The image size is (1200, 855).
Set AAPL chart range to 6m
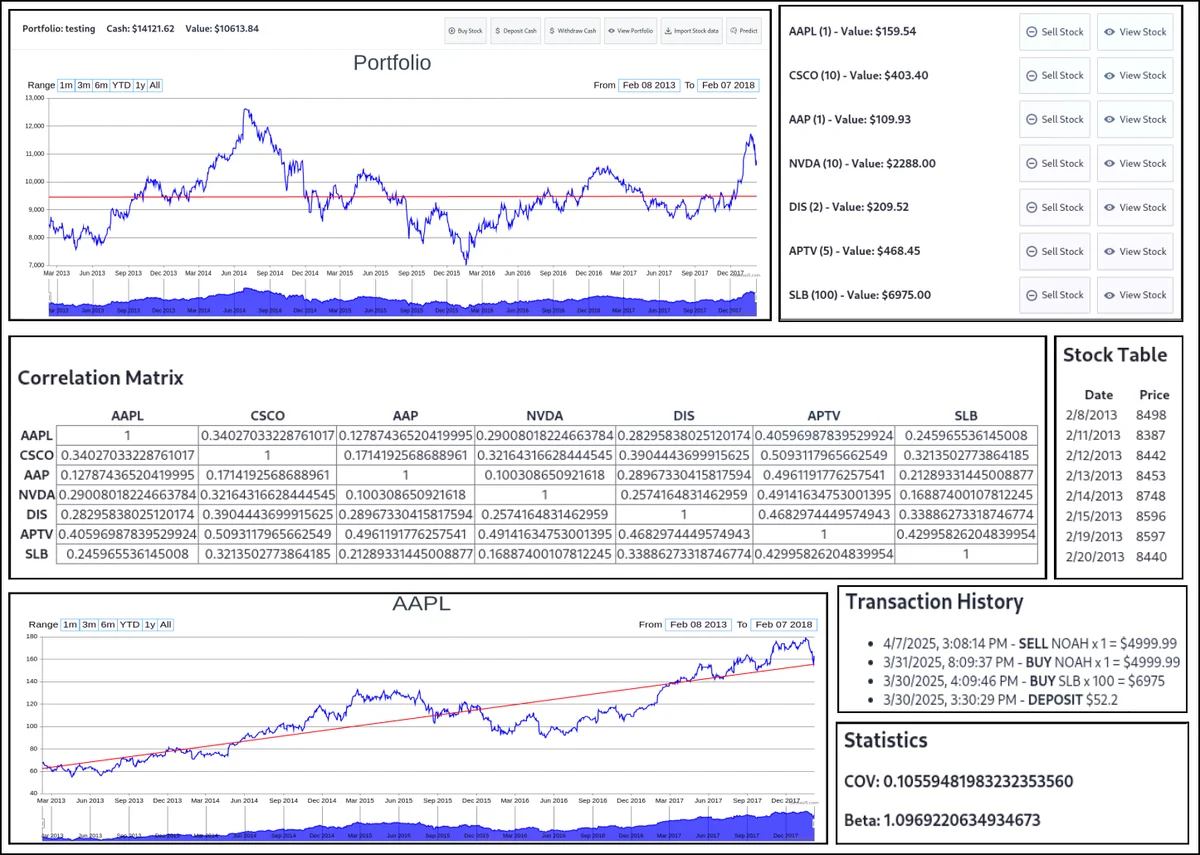pyautogui.click(x=108, y=624)
